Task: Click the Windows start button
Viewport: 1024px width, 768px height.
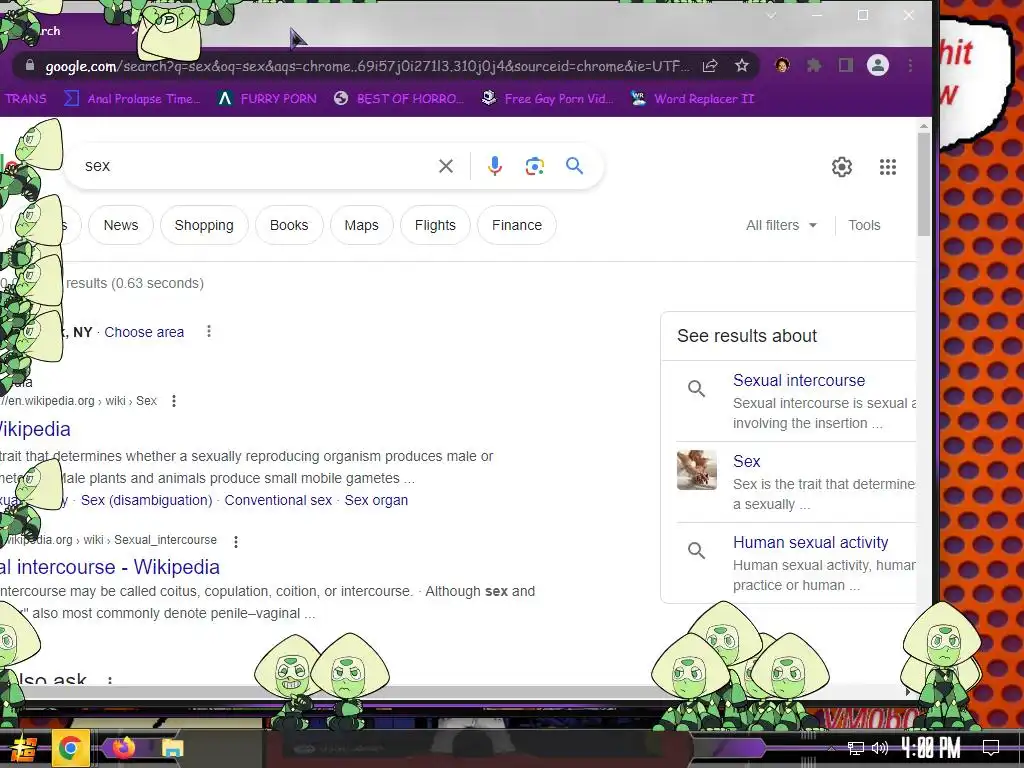Action: click(24, 749)
